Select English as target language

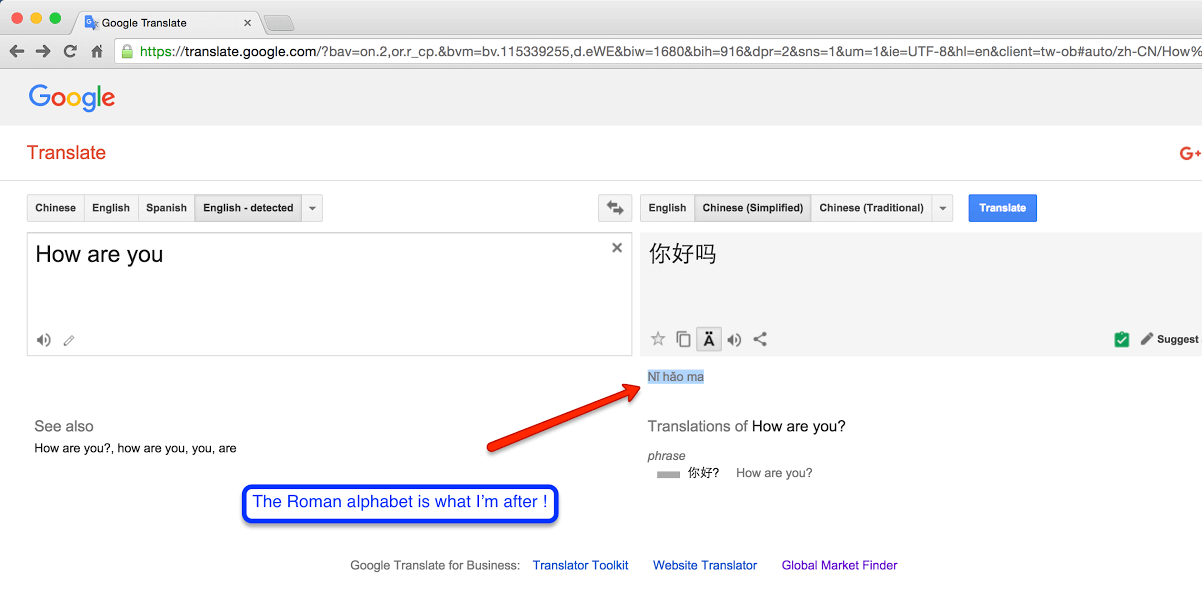(667, 208)
